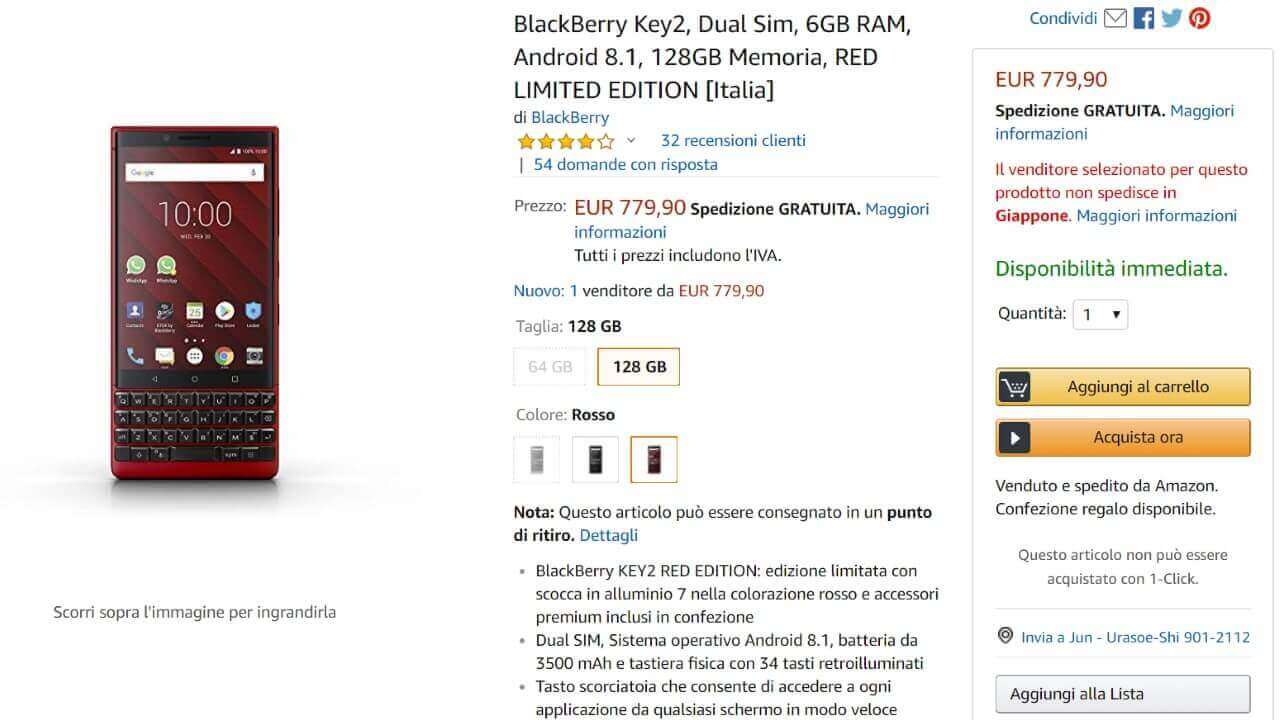The width and height of the screenshot is (1280, 720).
Task: Click the Acquista ora play icon
Action: [1014, 438]
